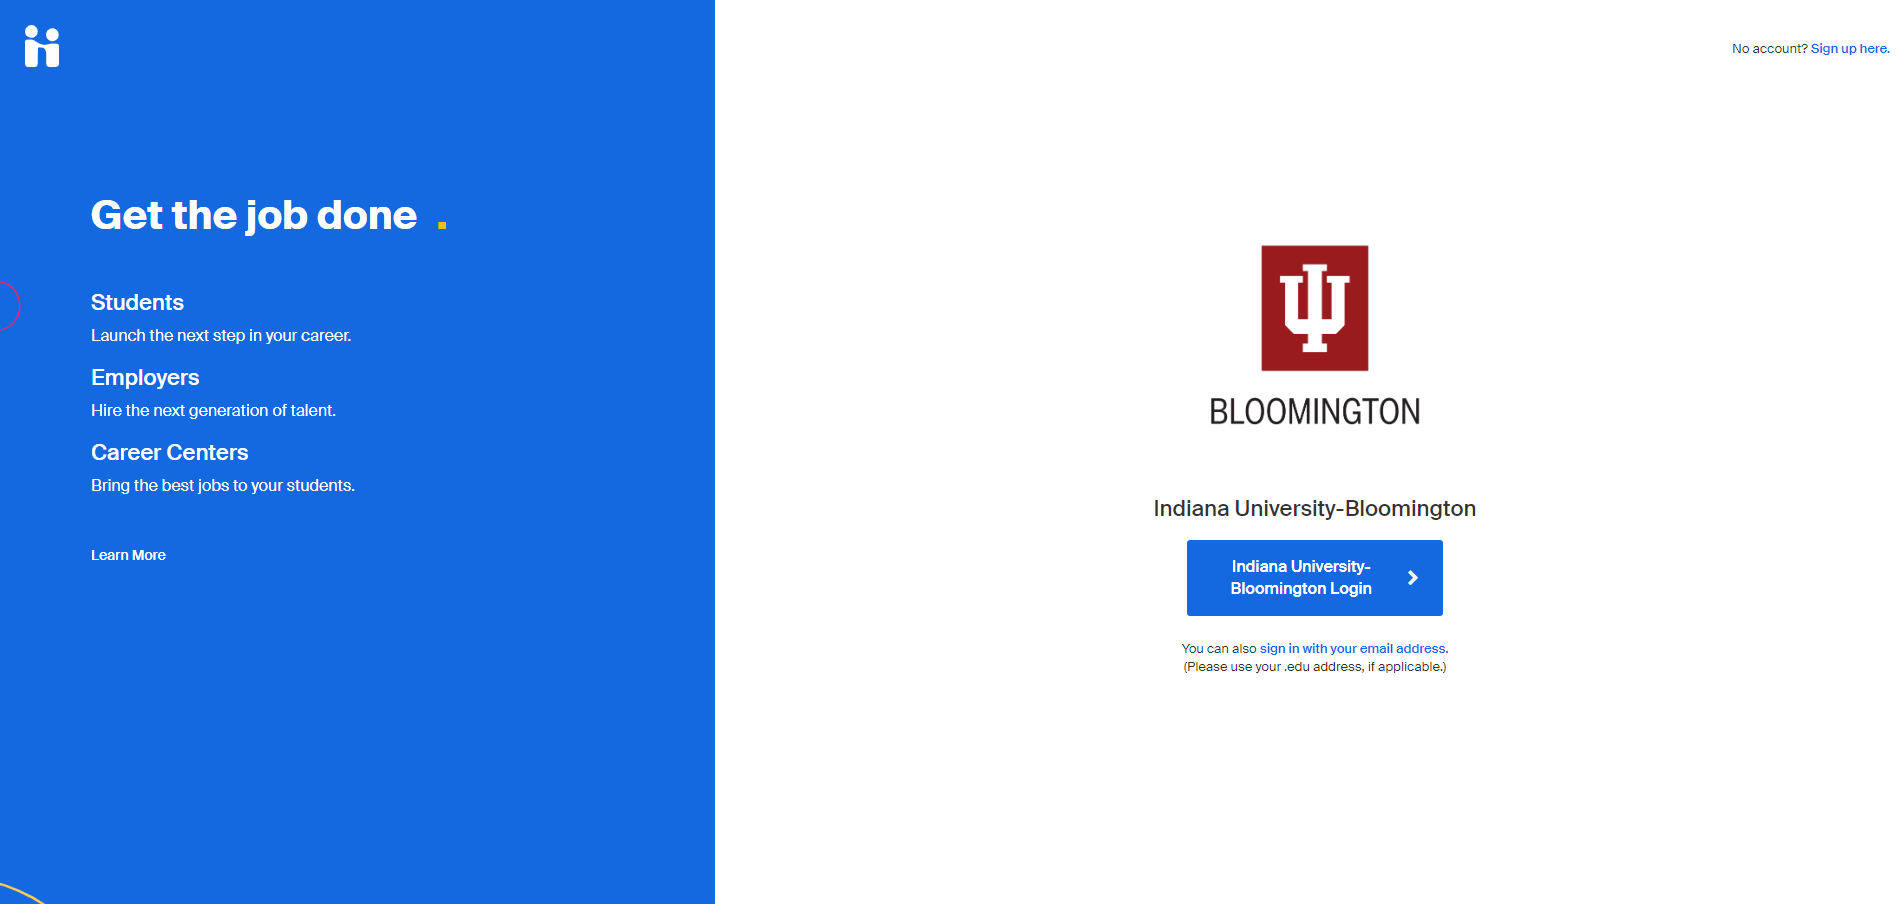The image size is (1904, 904).
Task: Follow the 'Sign up here' link
Action: click(x=1849, y=49)
